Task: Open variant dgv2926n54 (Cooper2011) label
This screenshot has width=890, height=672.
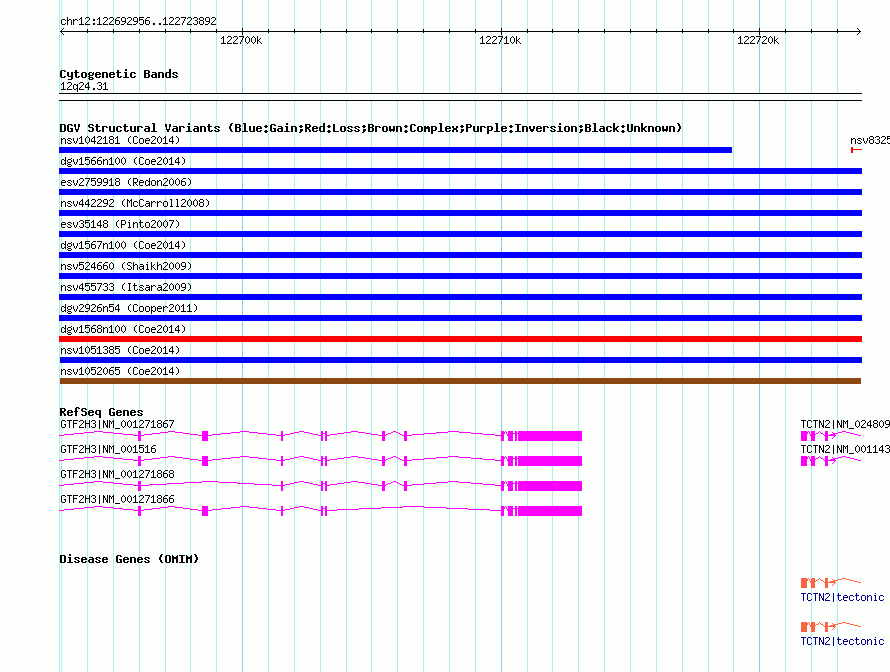Action: point(129,308)
